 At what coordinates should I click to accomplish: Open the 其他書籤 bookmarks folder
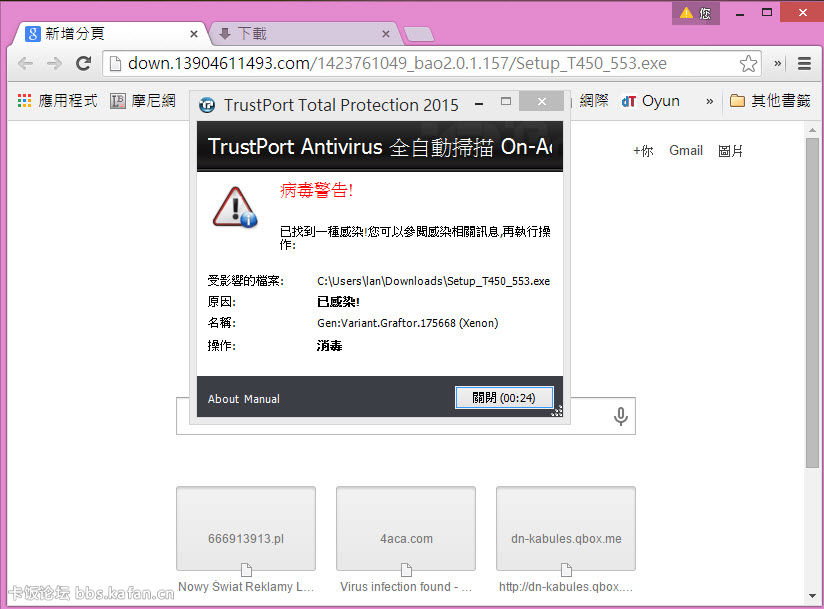[x=770, y=100]
